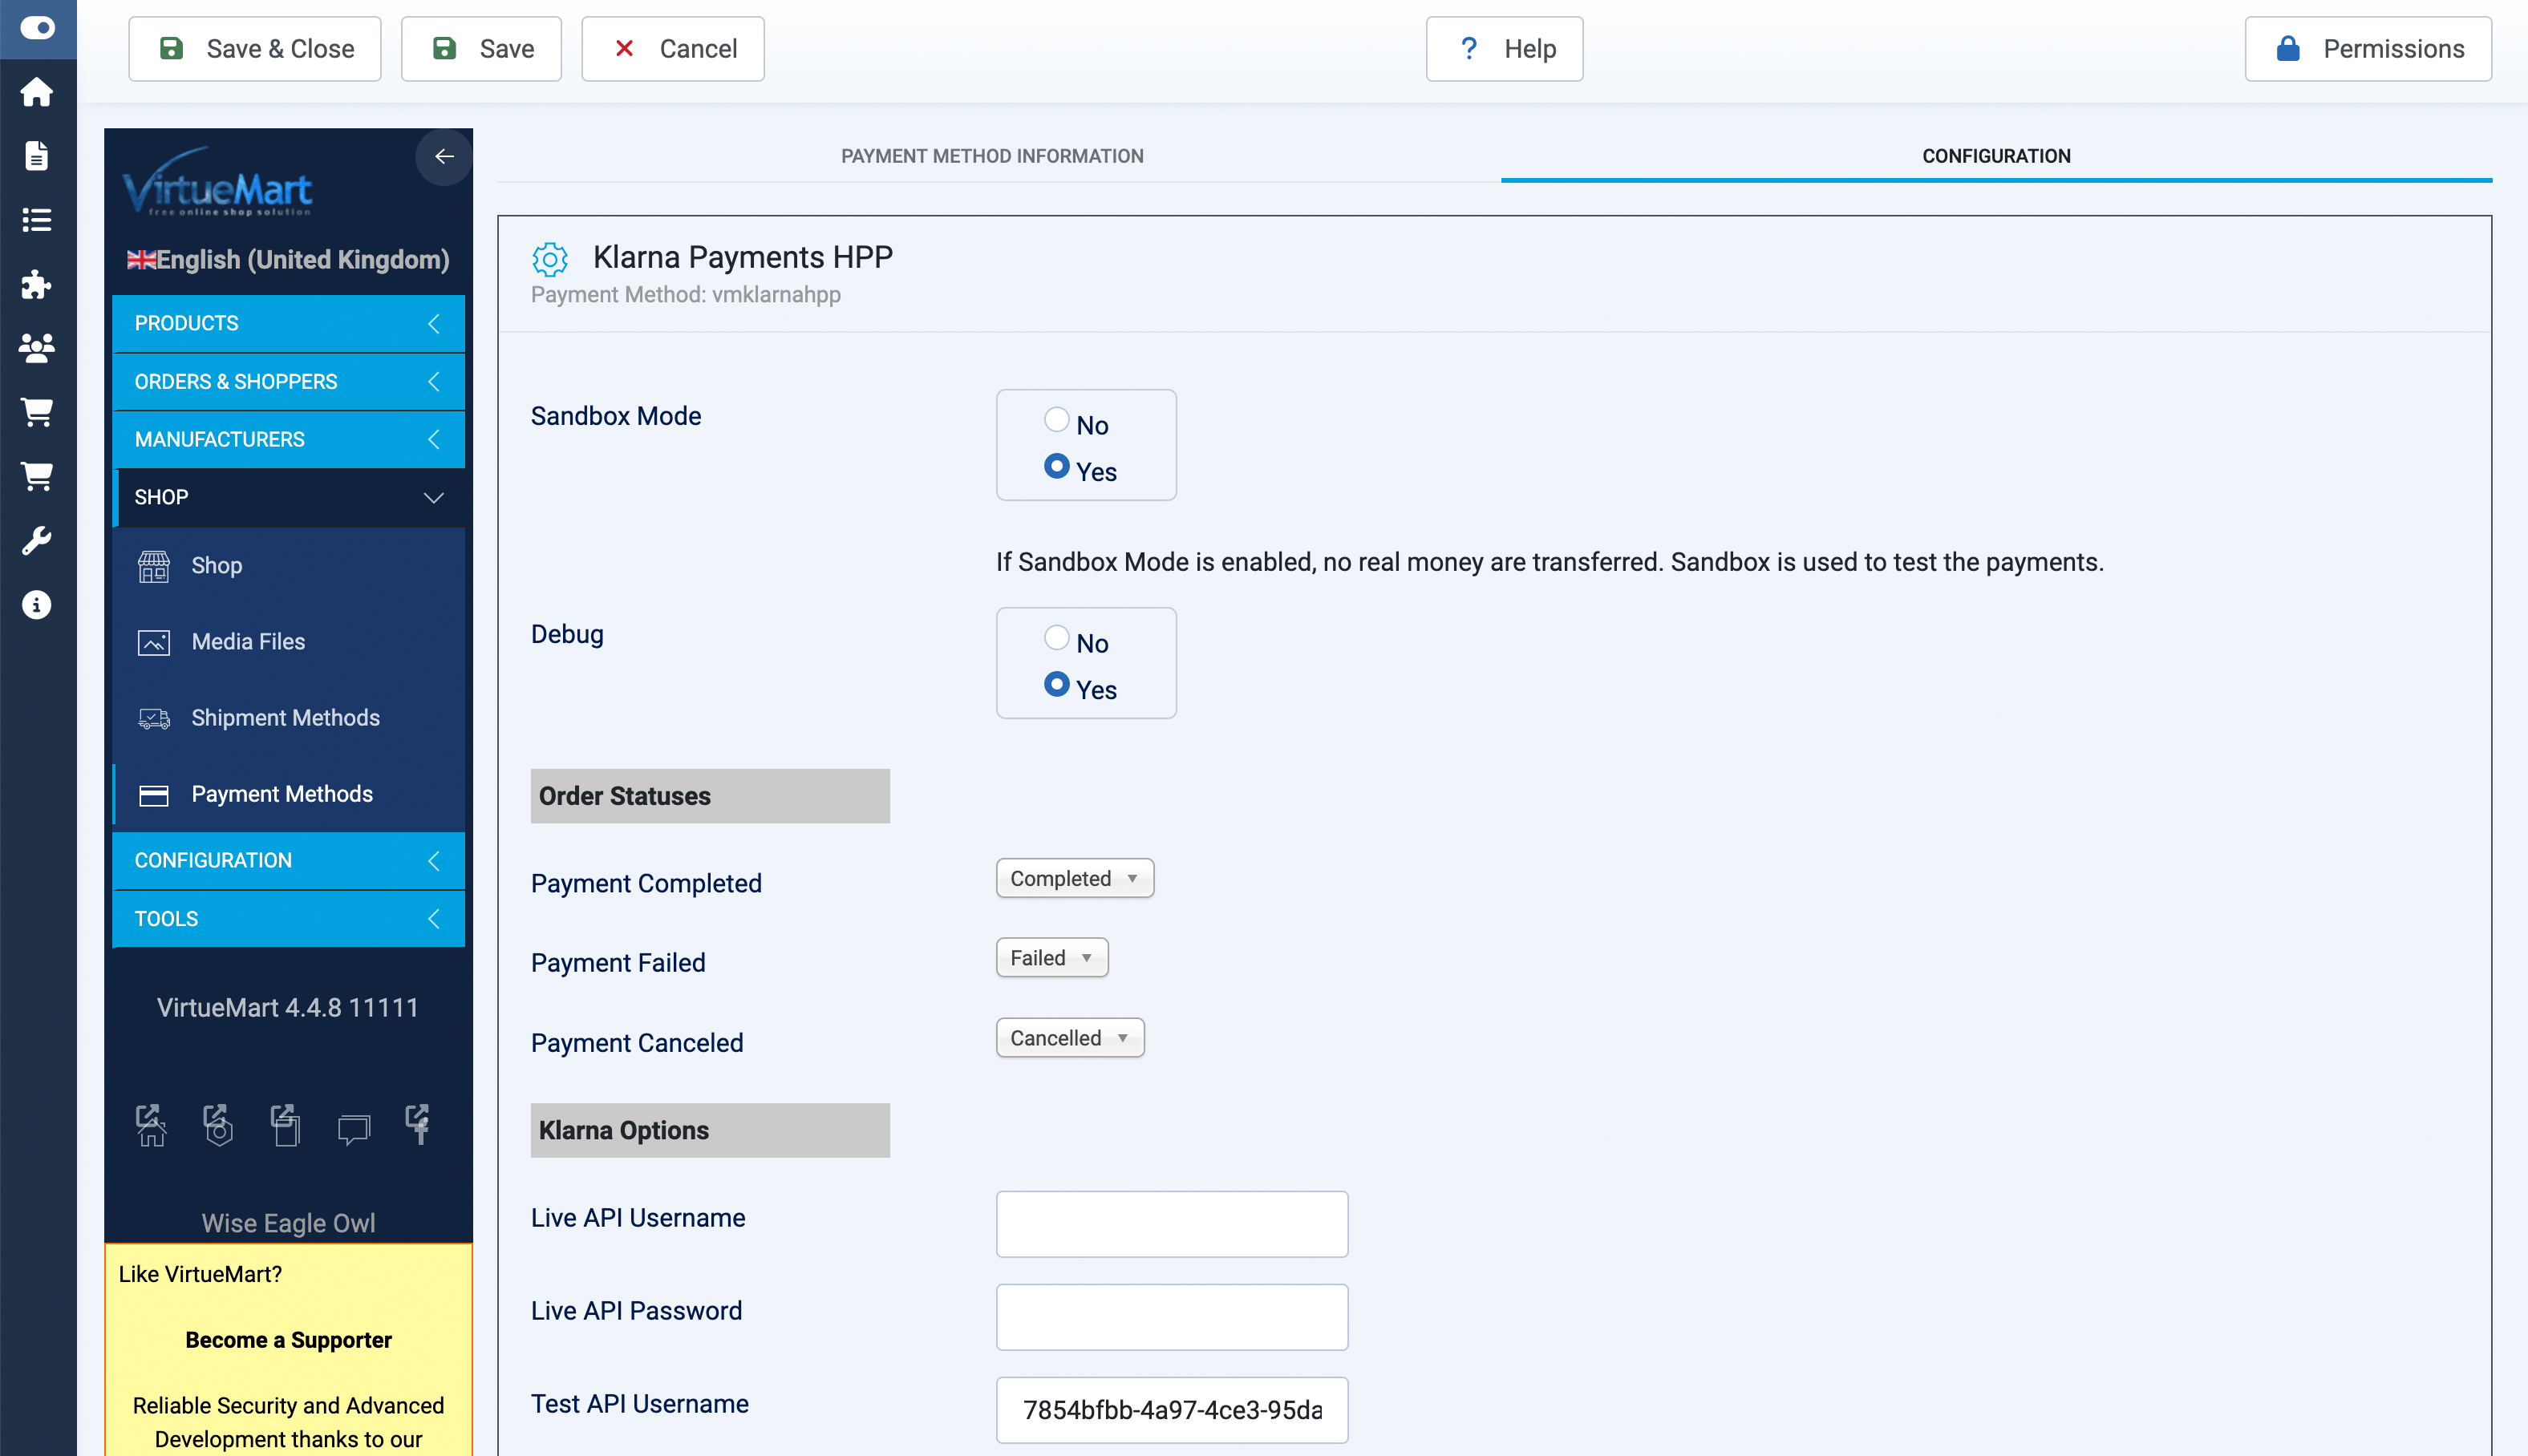
Task: Set Debug to Yes
Action: click(x=1056, y=685)
